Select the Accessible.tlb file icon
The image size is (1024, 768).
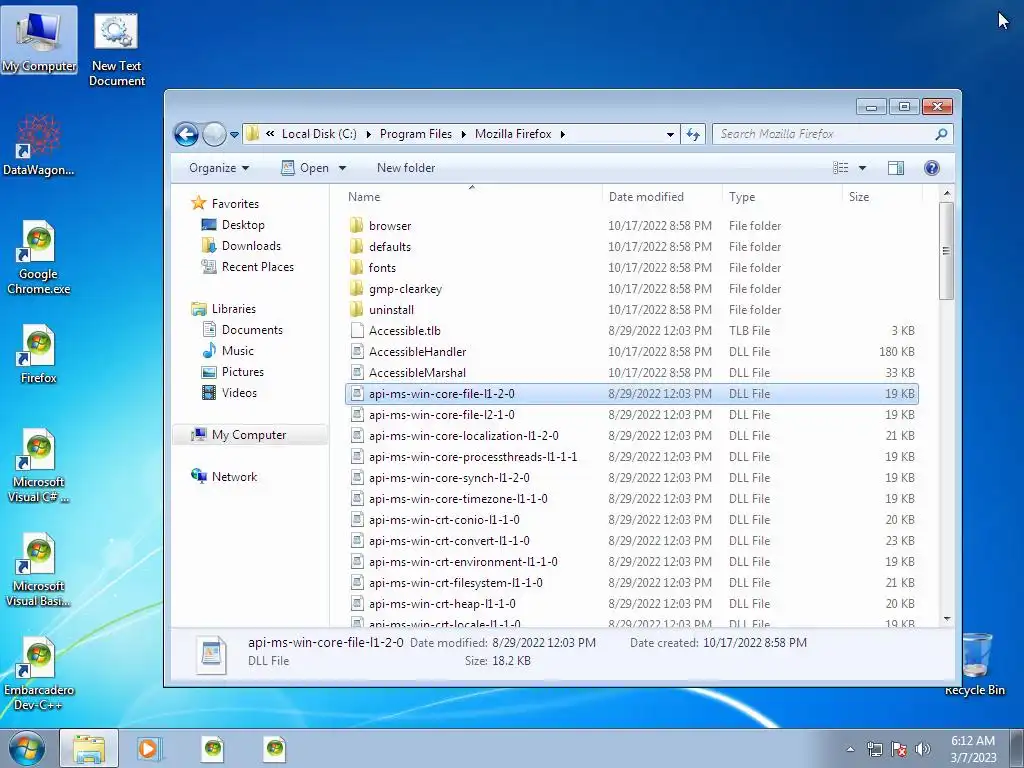click(x=357, y=330)
